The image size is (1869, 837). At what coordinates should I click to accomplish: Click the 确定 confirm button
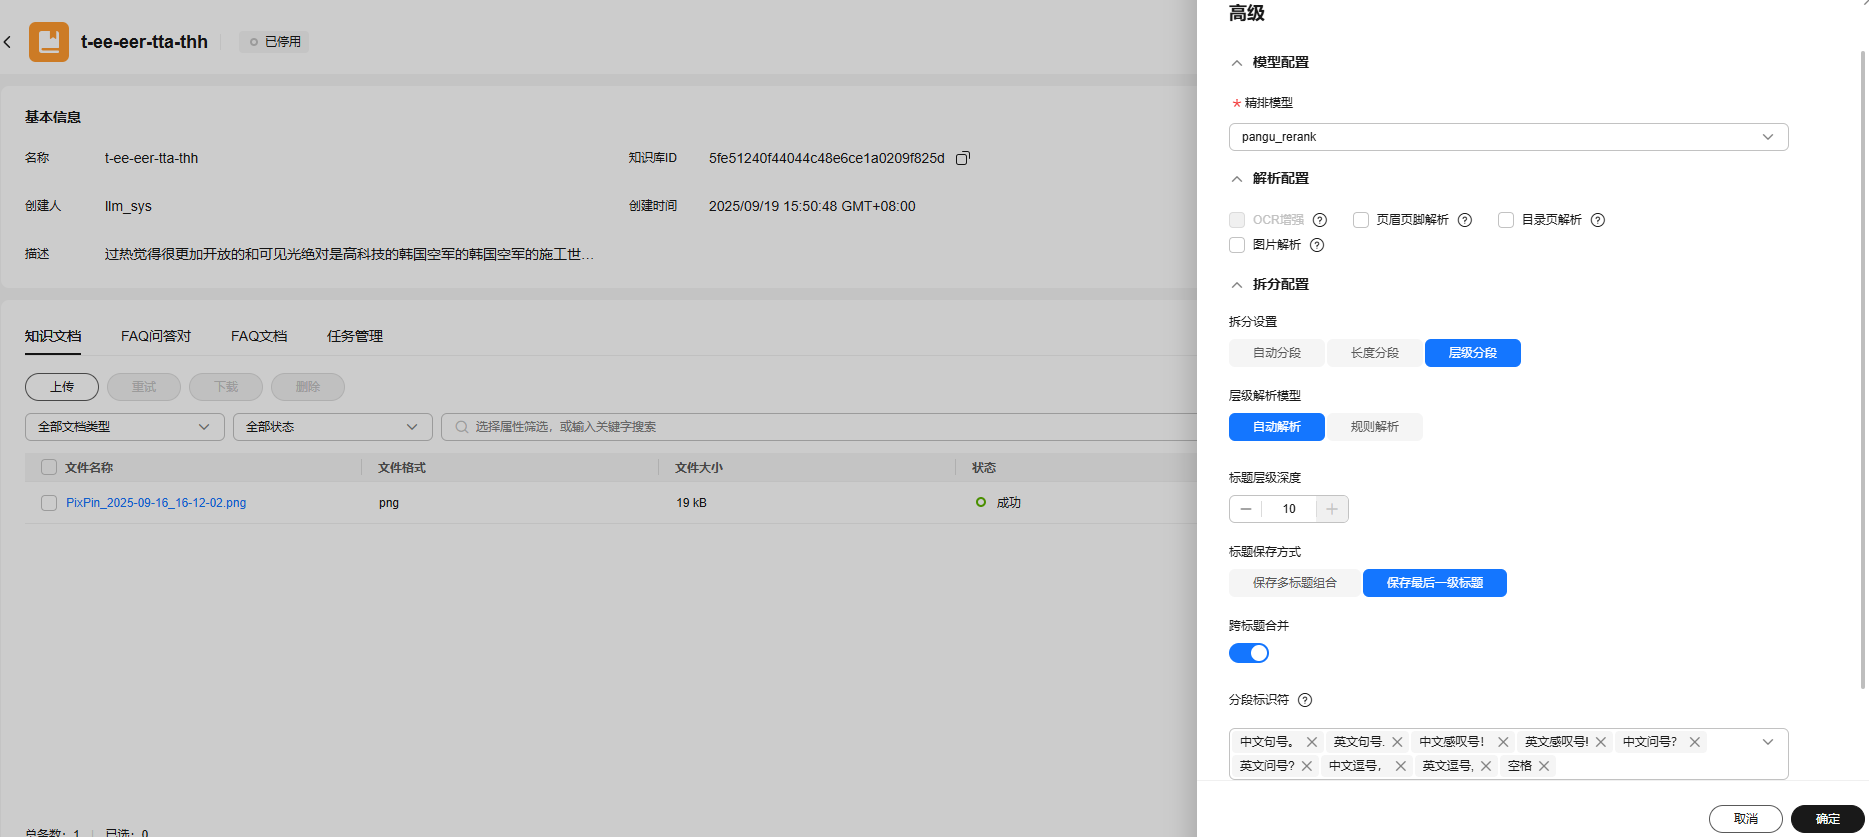(1827, 819)
